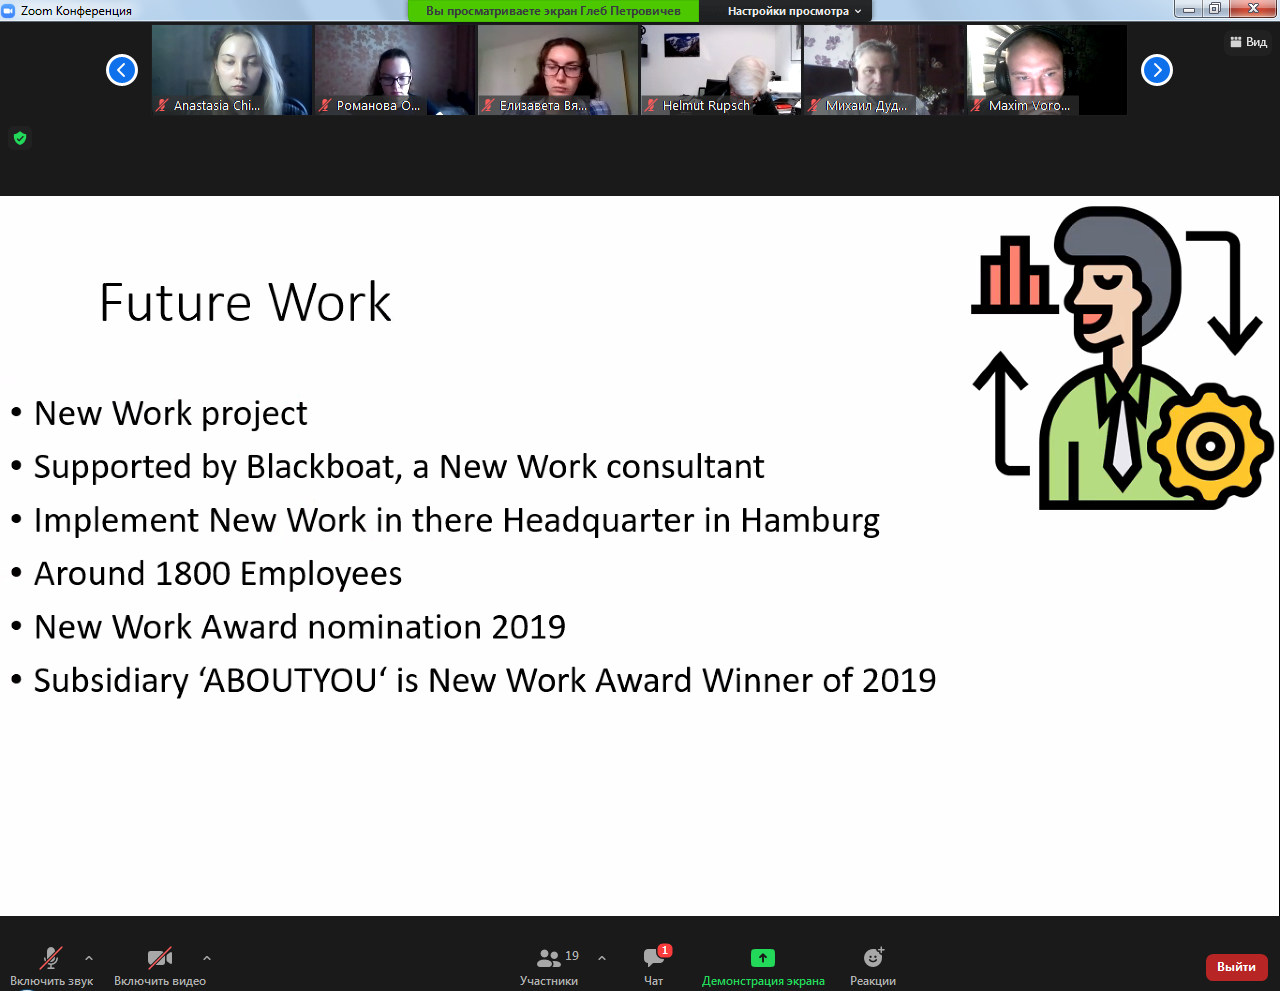Click the 'Implement New Work' Hamburg bullet
The height and width of the screenshot is (991, 1280).
457,521
